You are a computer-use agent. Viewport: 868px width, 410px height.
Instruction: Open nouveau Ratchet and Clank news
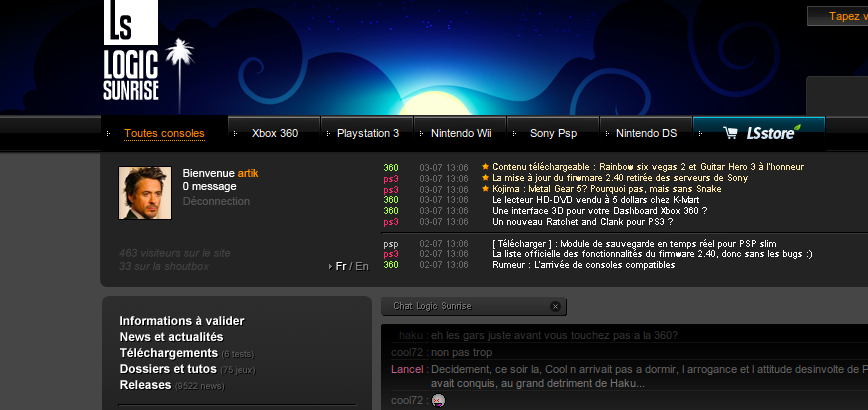(582, 222)
